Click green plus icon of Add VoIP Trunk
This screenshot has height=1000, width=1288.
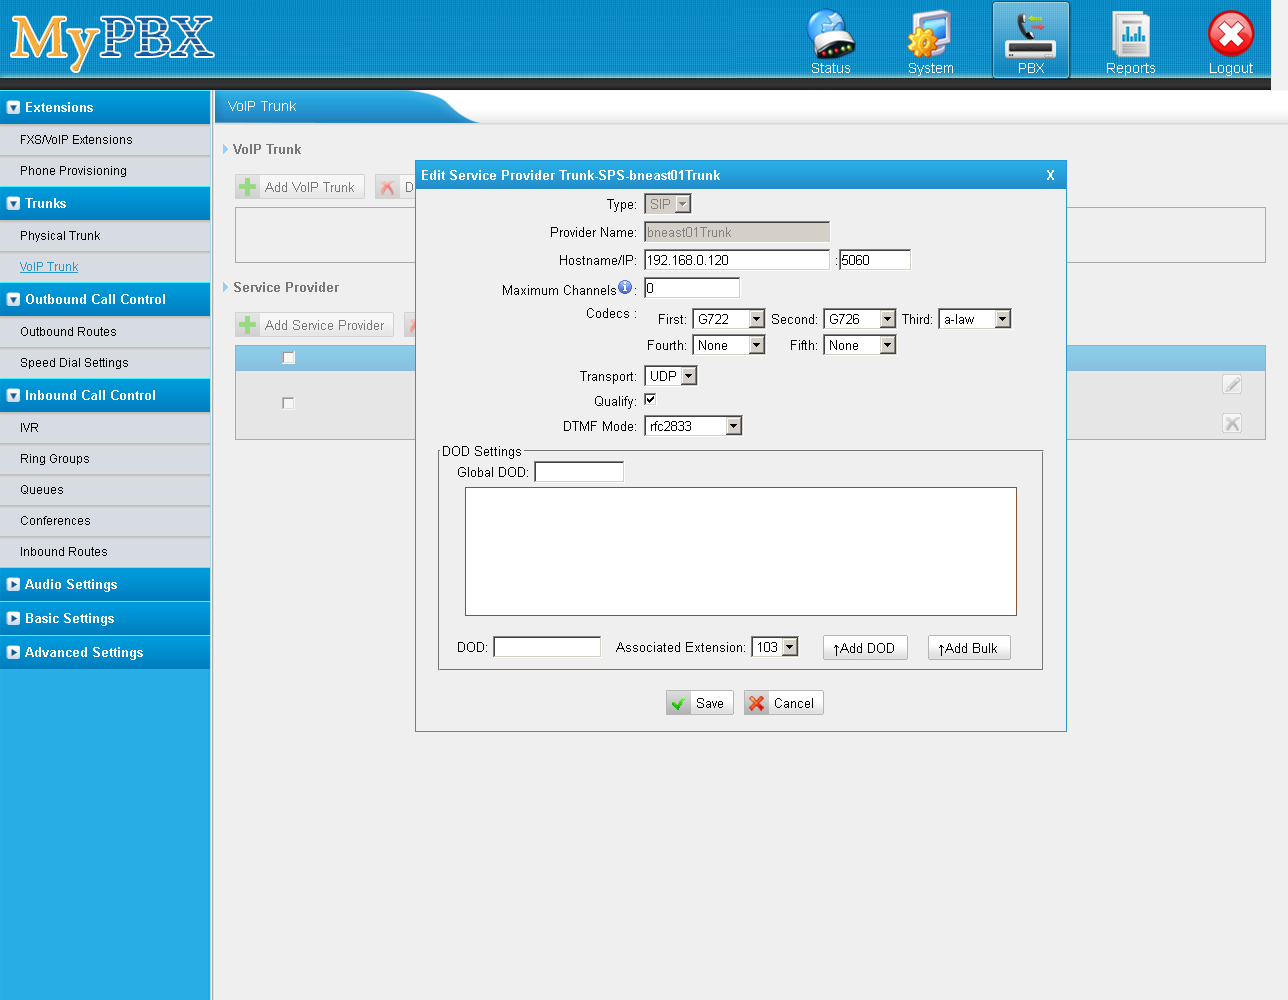(248, 187)
